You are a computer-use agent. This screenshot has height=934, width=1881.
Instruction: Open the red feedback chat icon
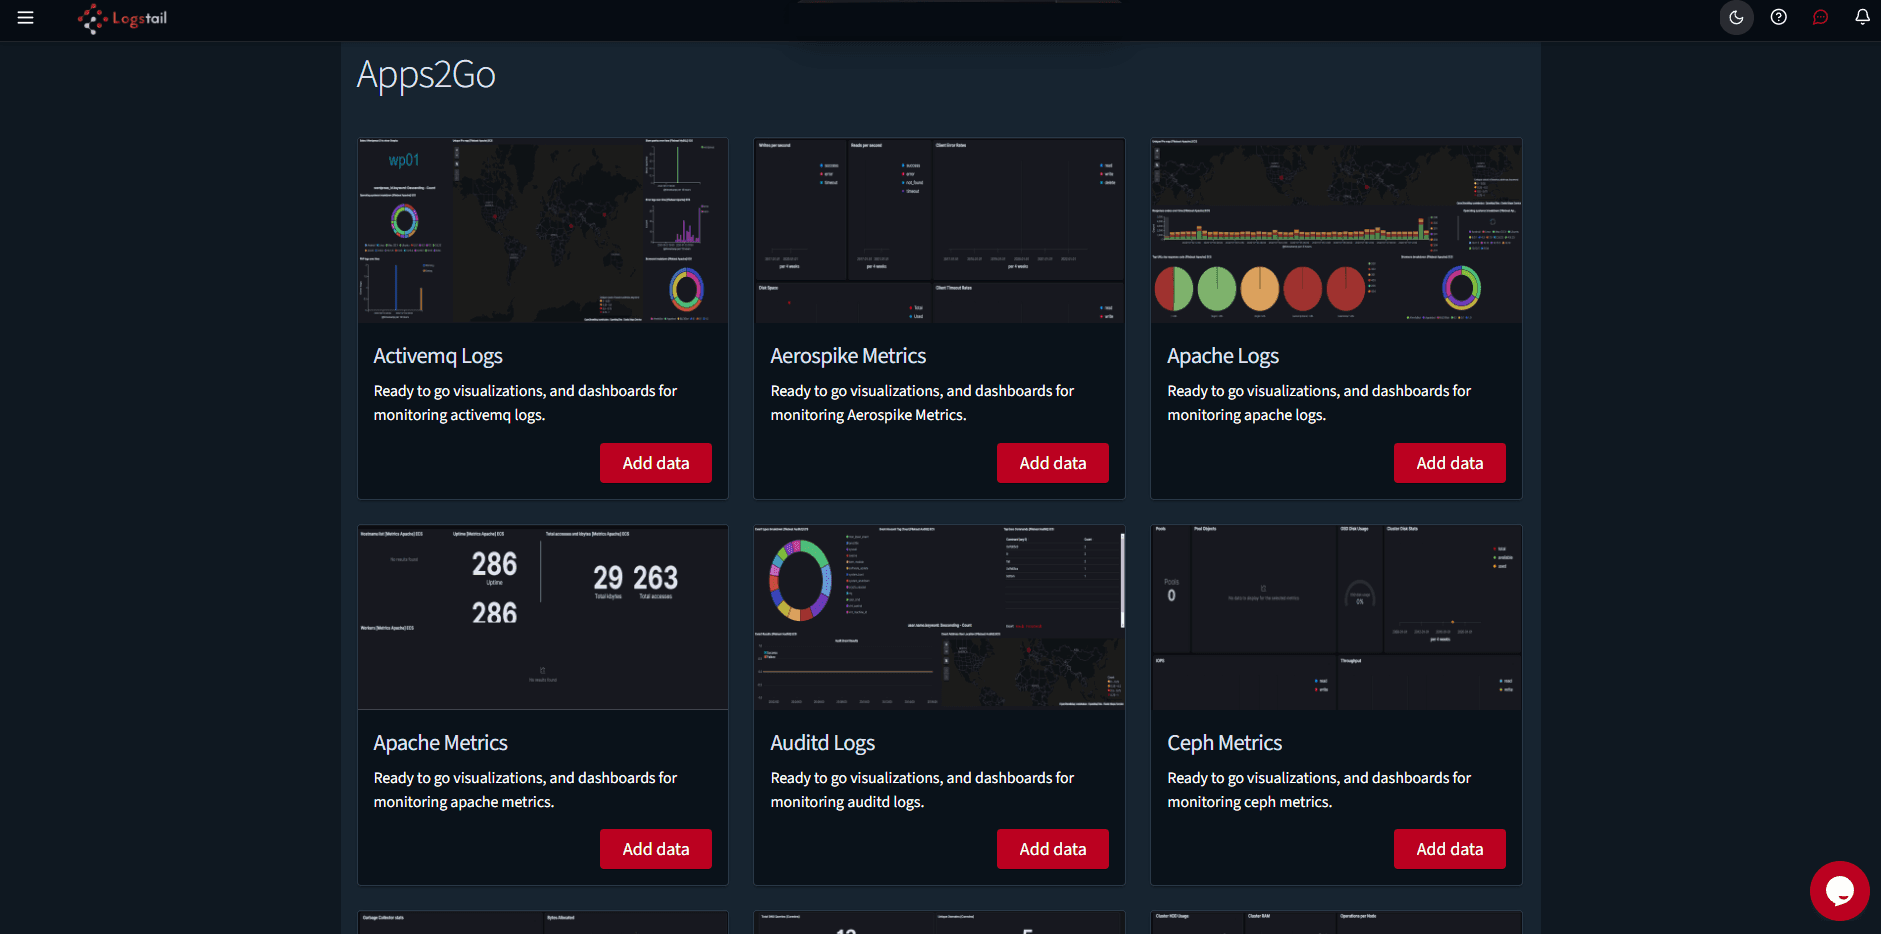(1820, 17)
